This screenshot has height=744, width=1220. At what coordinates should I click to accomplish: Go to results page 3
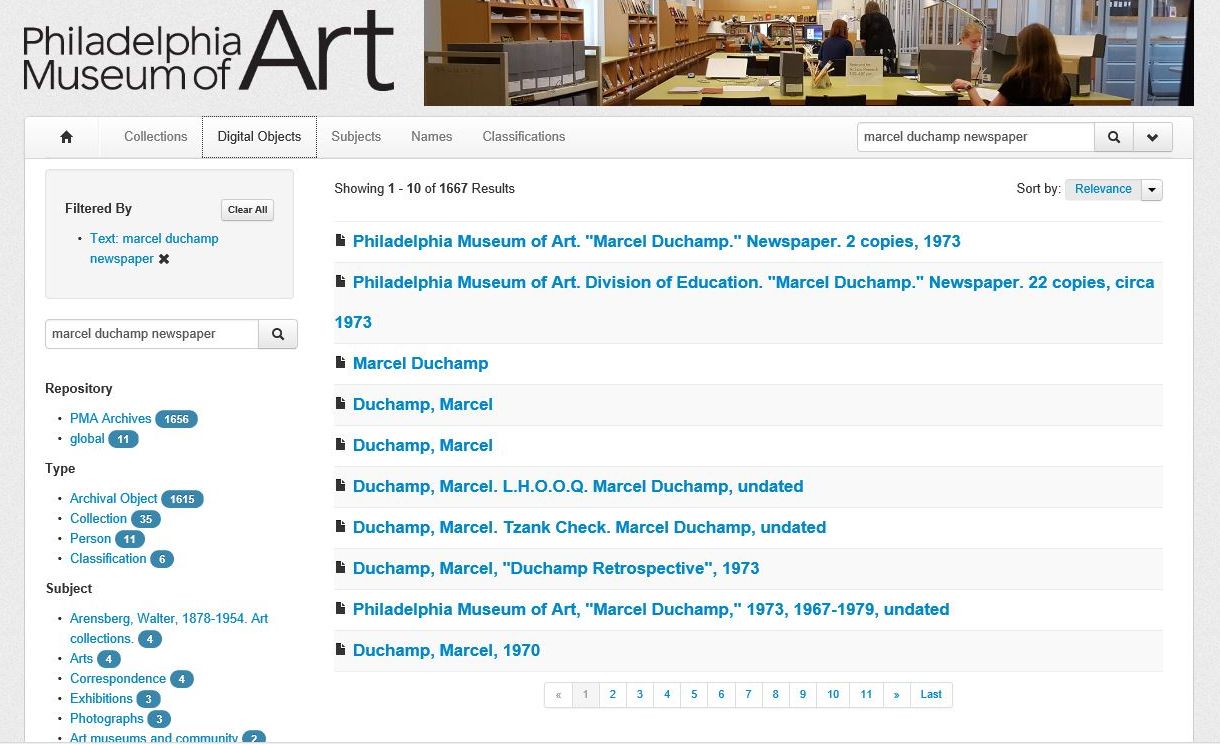pyautogui.click(x=639, y=695)
